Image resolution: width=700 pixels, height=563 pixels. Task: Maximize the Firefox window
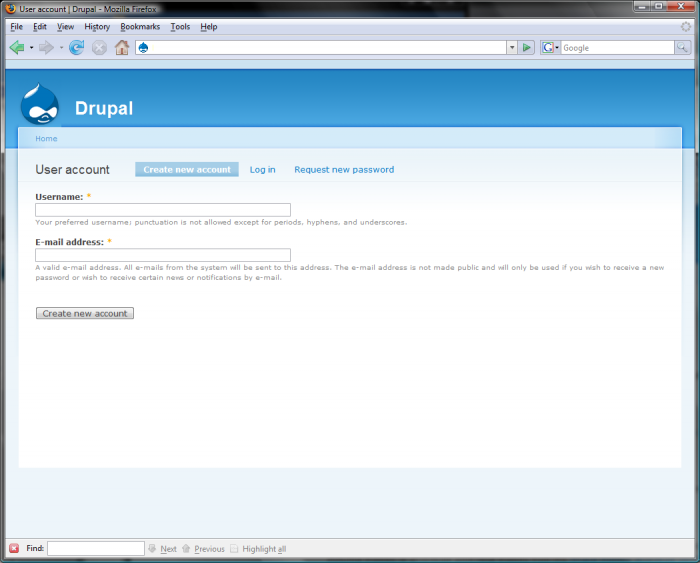click(x=658, y=6)
